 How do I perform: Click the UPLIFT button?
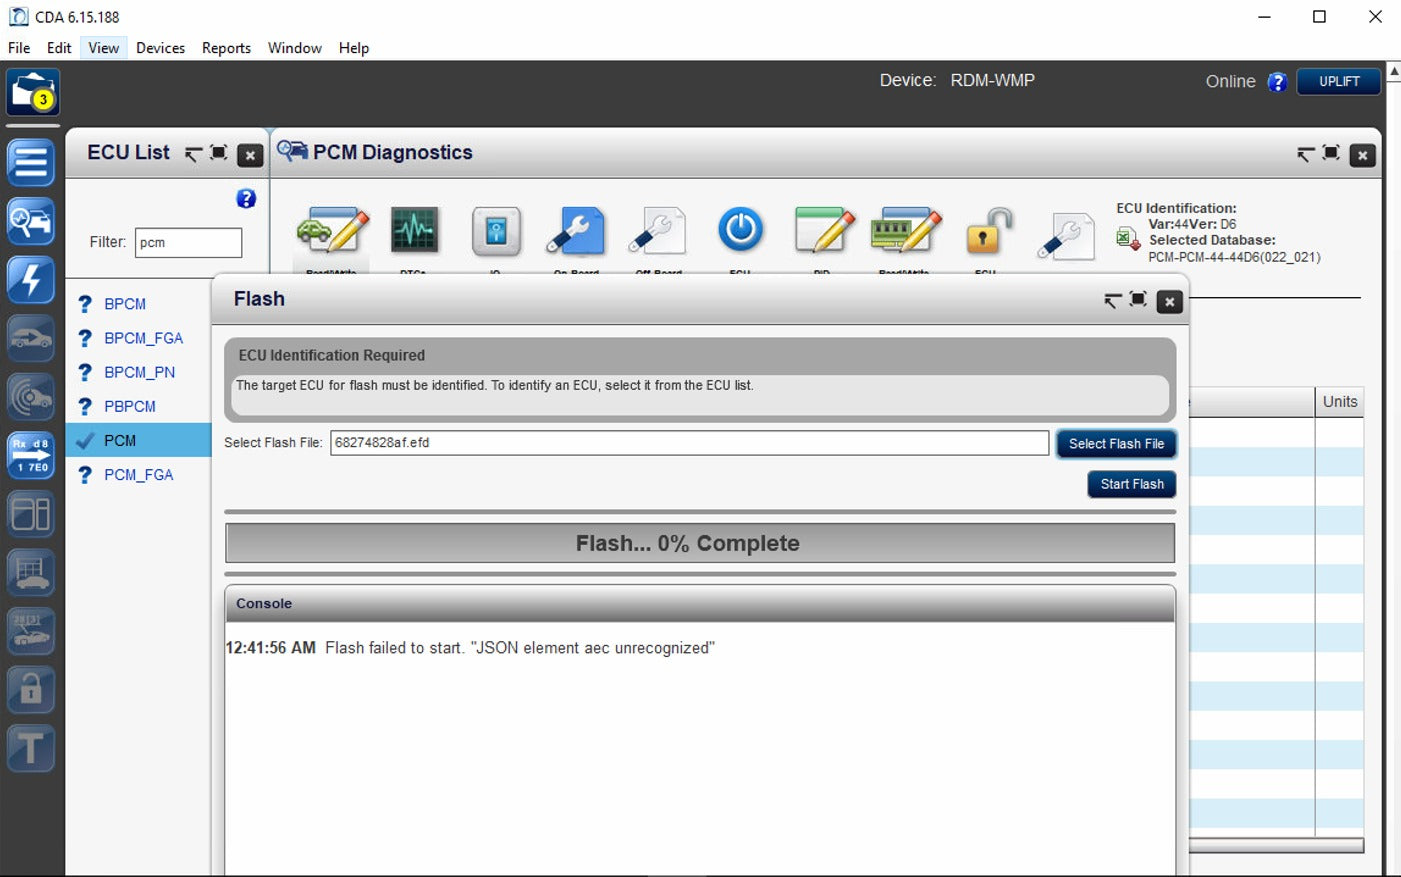(1338, 82)
